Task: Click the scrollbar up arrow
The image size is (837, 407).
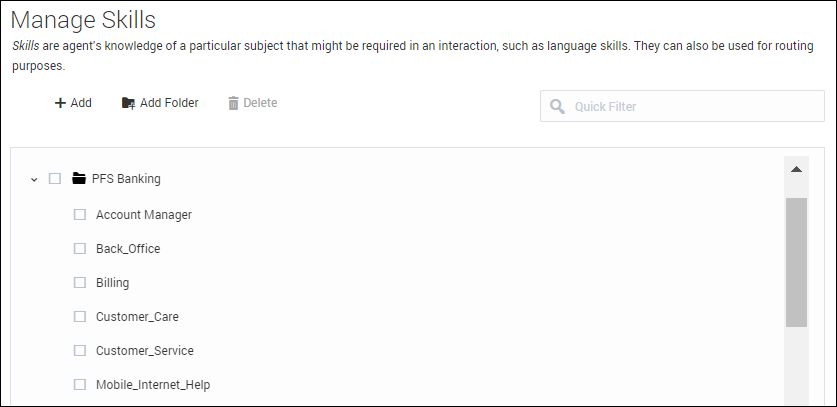Action: point(796,169)
